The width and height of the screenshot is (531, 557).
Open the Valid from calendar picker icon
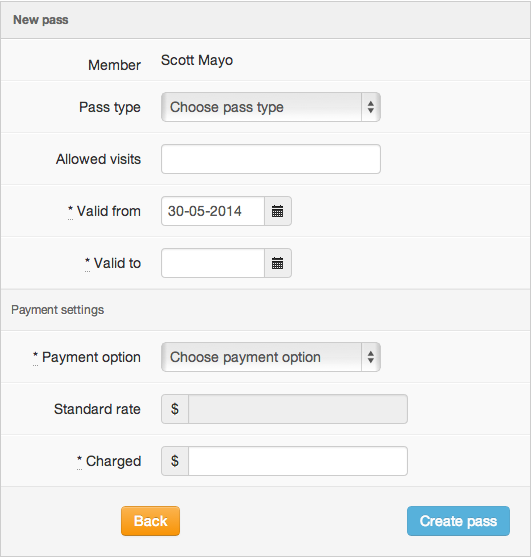click(278, 211)
